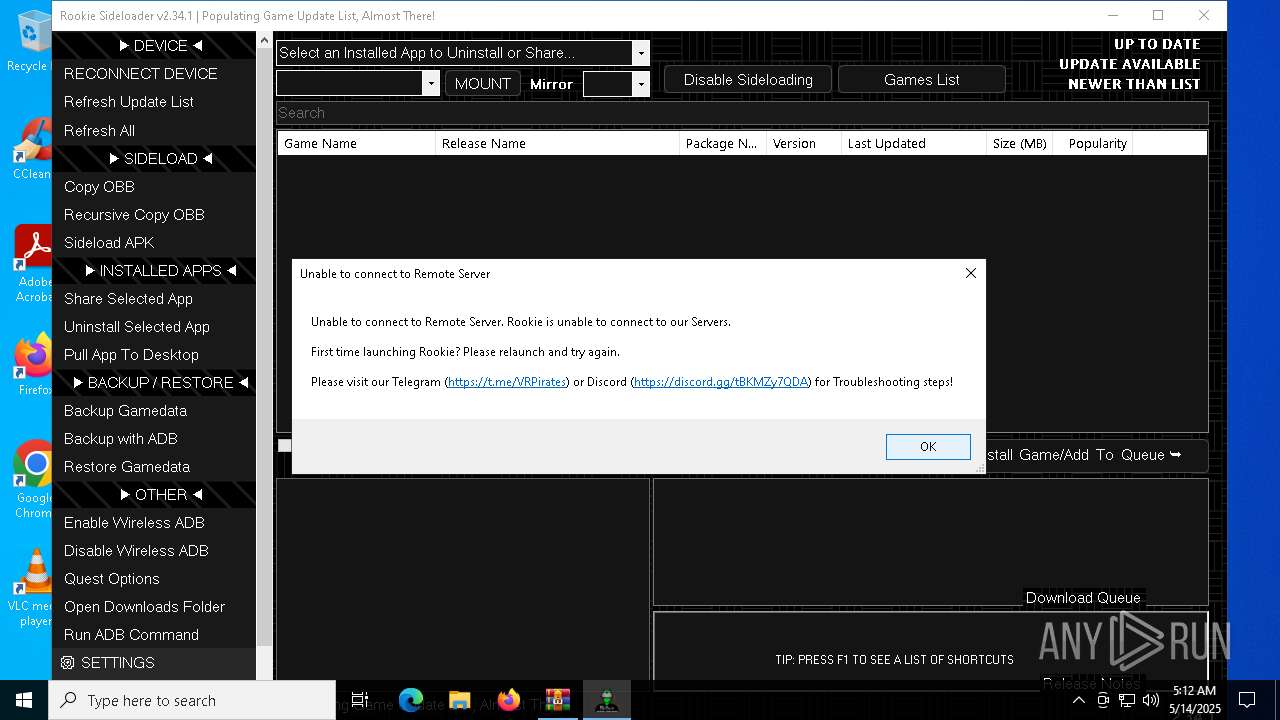Open the Discord invite link
The width and height of the screenshot is (1280, 720).
[721, 382]
